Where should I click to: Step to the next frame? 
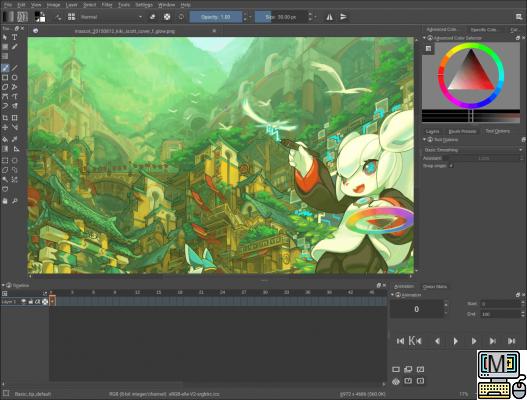tap(474, 341)
